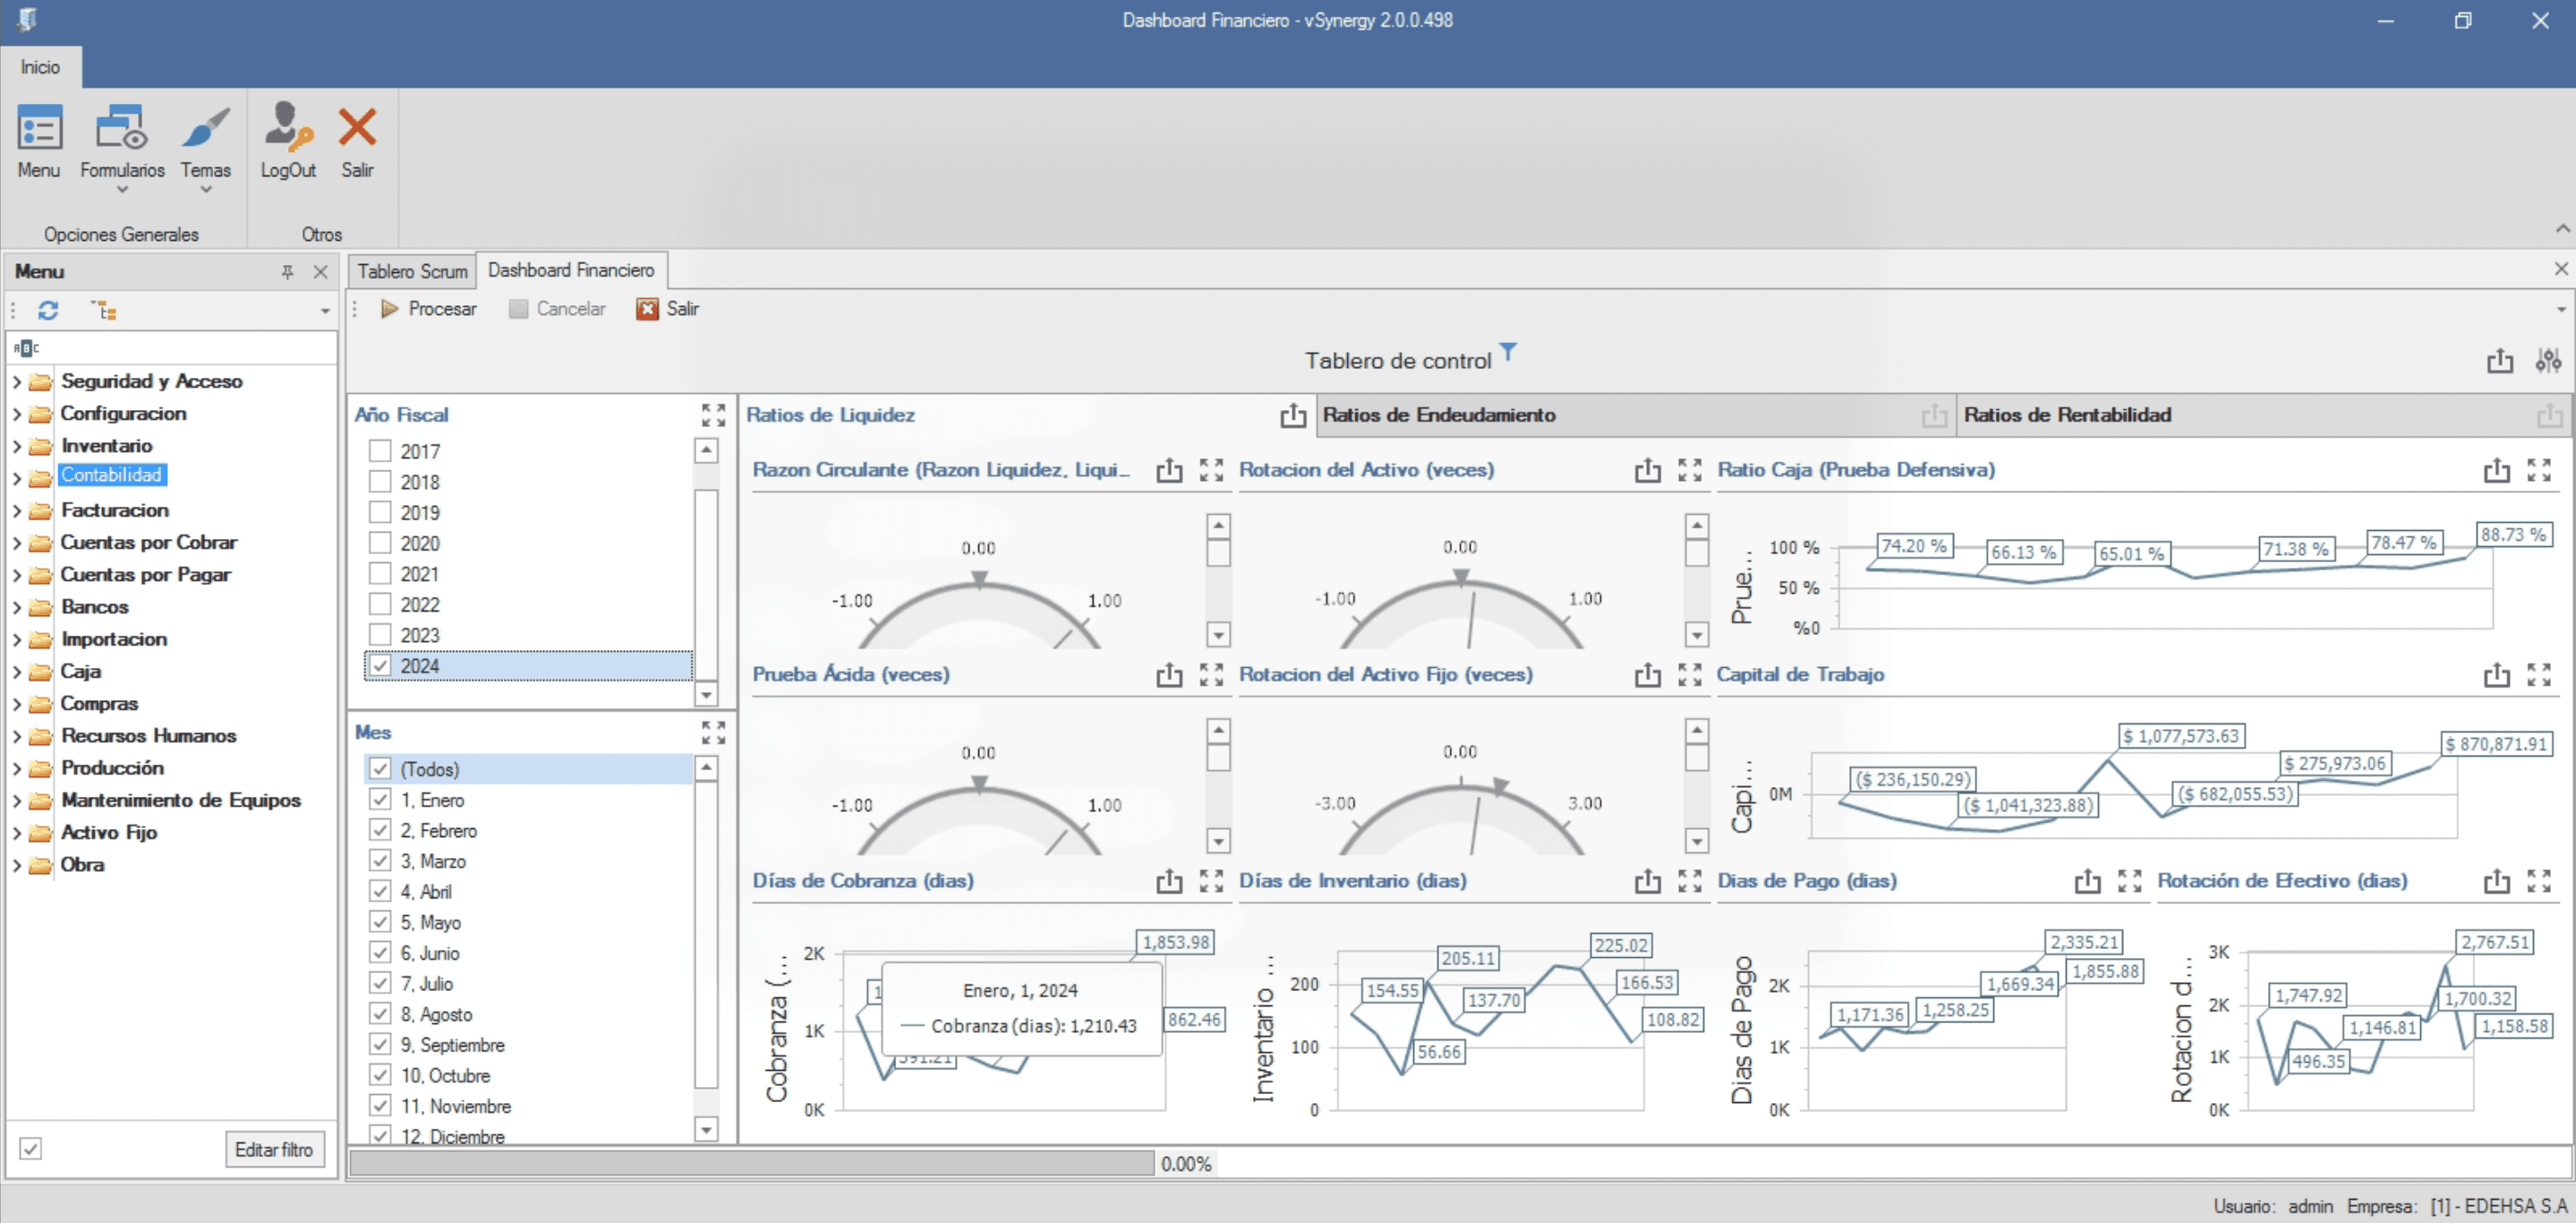Image resolution: width=2576 pixels, height=1223 pixels.
Task: Select the Ratios de Rentabilidad tab
Action: point(2068,414)
